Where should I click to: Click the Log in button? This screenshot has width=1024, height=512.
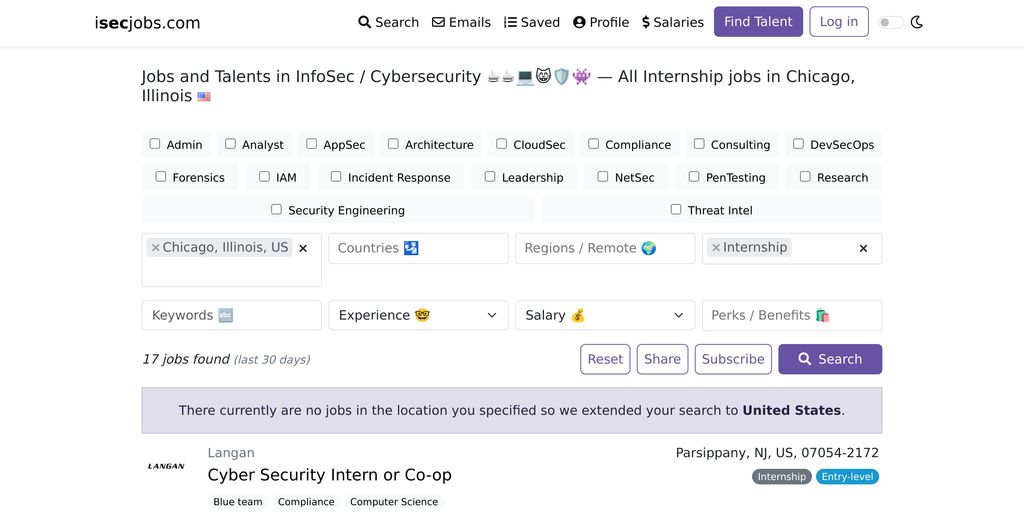[x=839, y=22]
